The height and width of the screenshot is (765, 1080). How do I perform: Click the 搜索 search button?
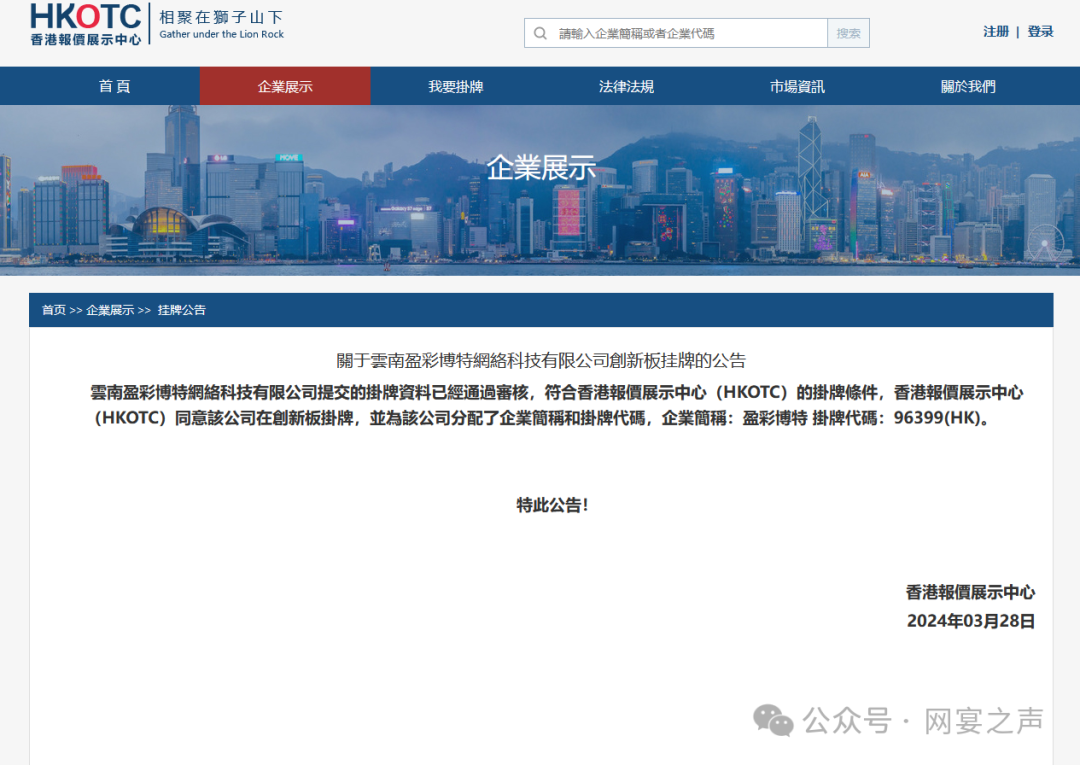pos(849,33)
